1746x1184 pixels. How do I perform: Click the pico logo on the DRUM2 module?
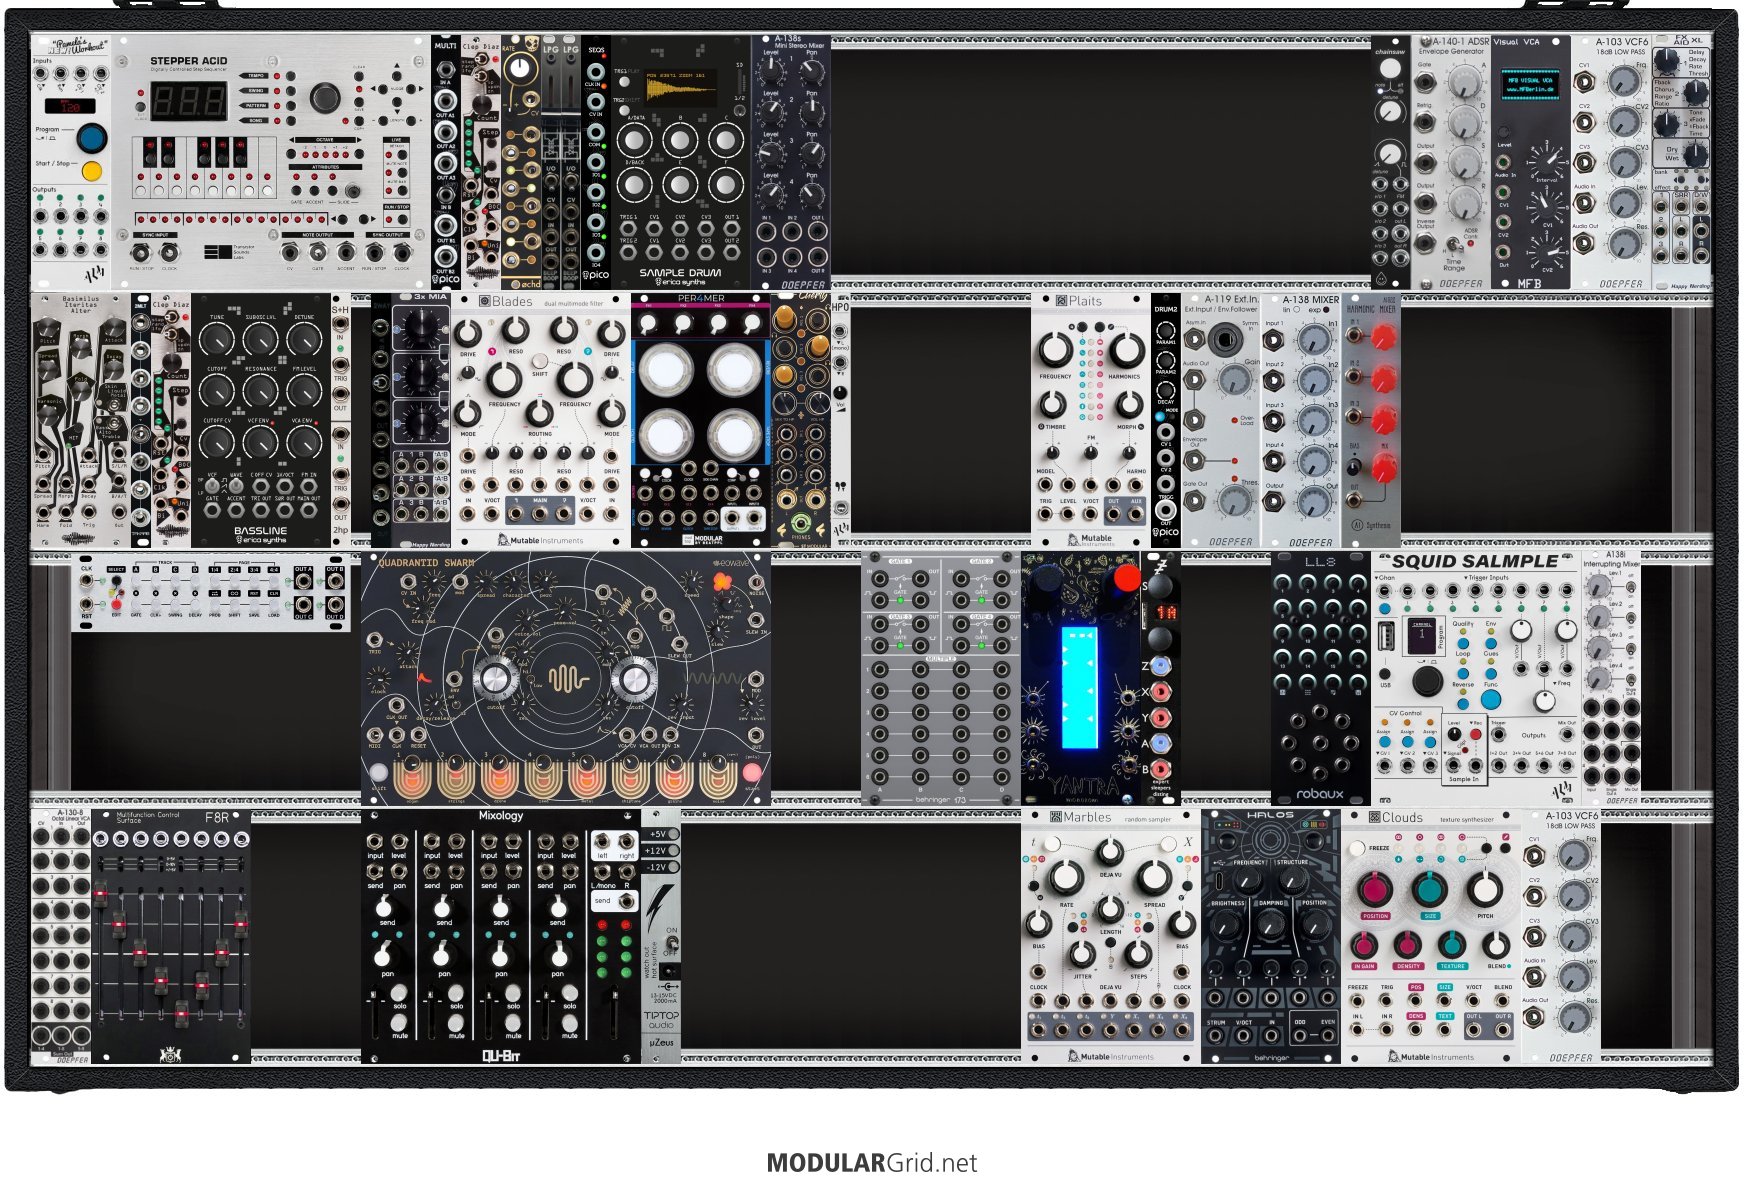(x=1165, y=533)
